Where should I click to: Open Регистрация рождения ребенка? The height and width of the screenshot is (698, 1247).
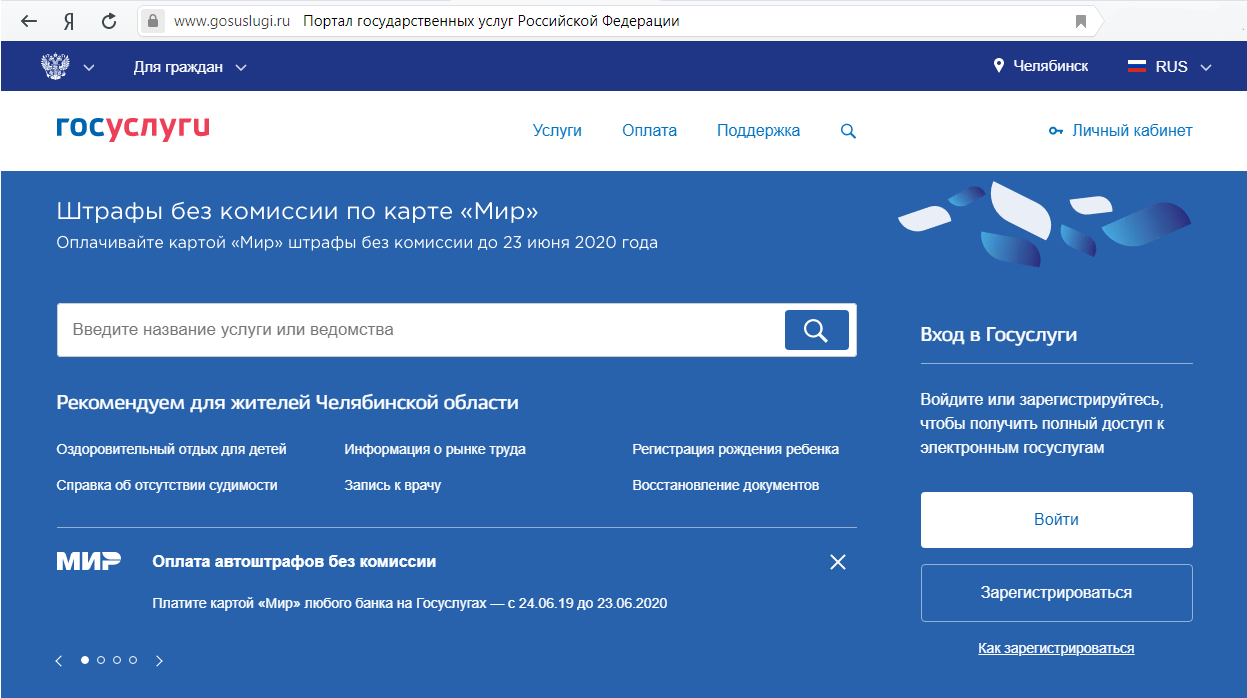[735, 450]
